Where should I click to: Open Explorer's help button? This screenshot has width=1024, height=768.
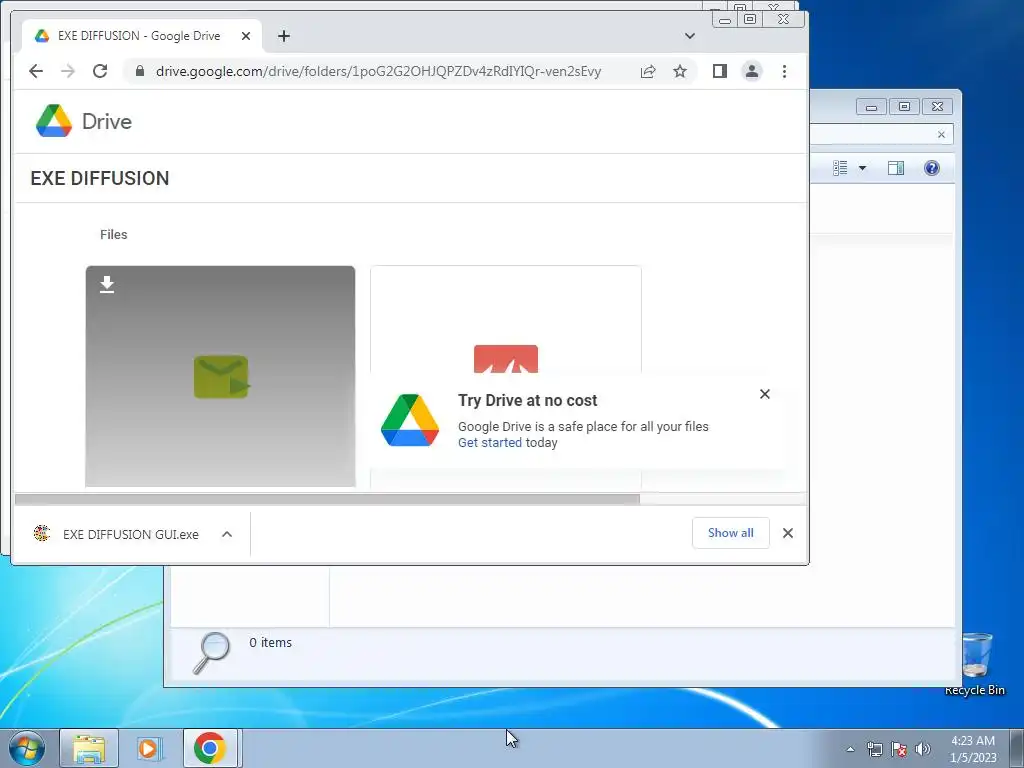931,168
